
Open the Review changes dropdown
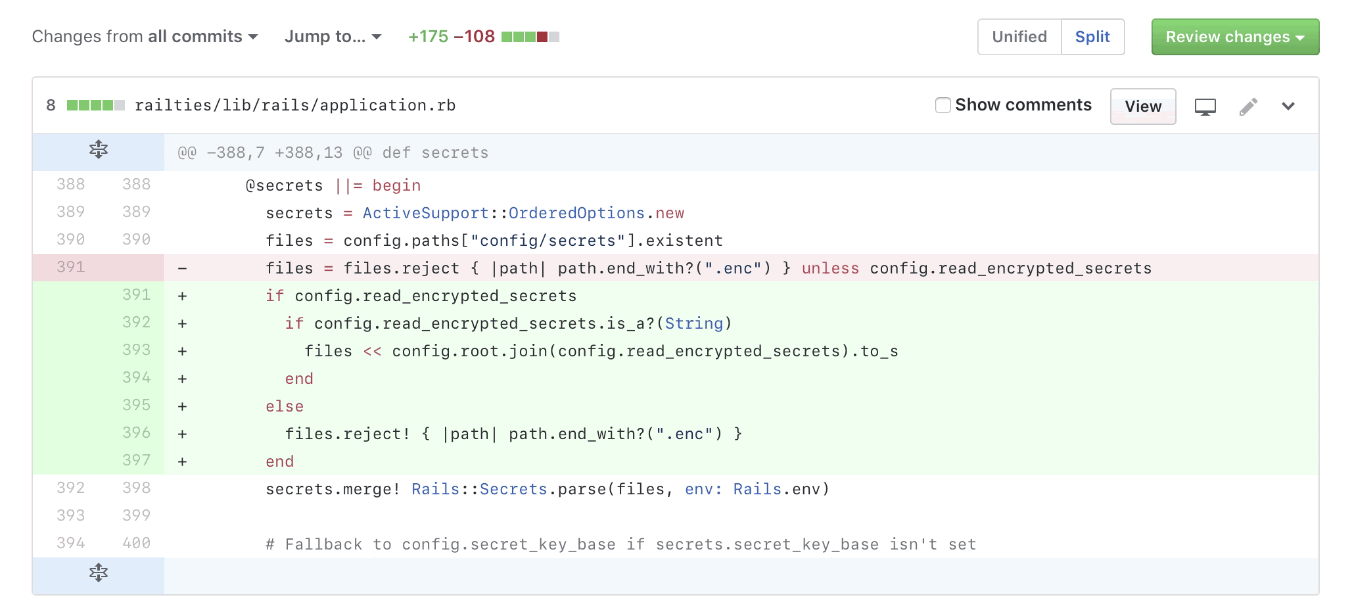click(x=1235, y=37)
